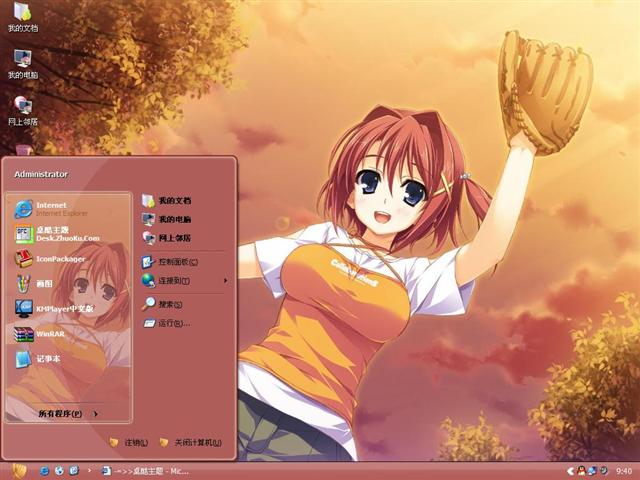
Task: Expand 所有程序(P) all programs list
Action: tap(69, 414)
